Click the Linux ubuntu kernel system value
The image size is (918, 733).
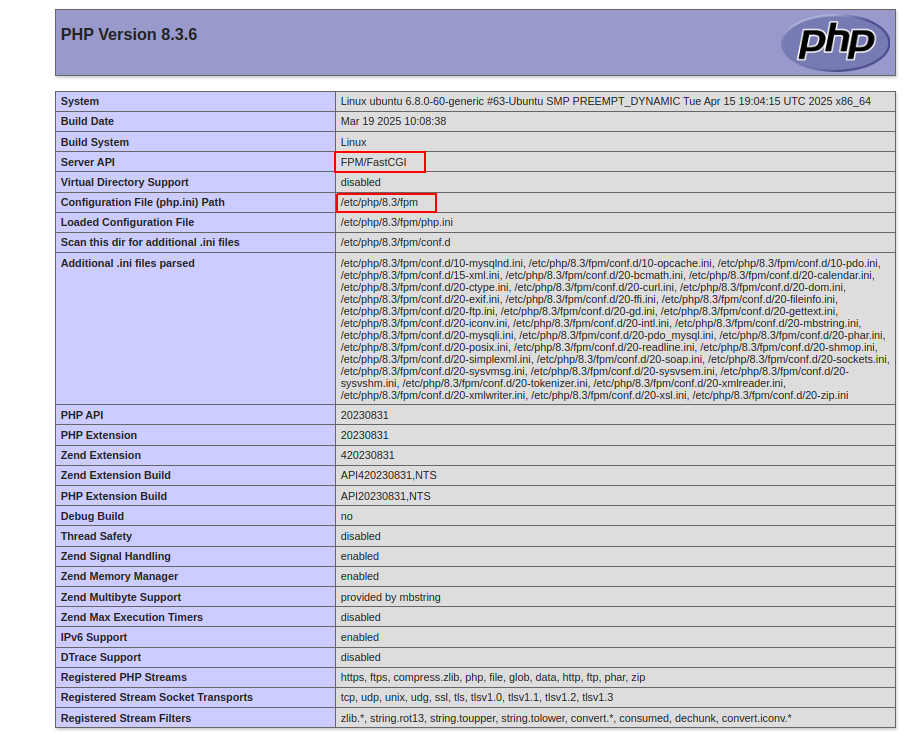point(605,101)
